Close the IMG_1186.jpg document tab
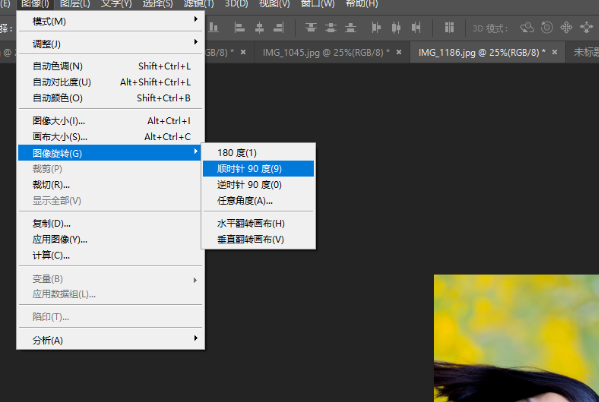This screenshot has height=402, width=599. tap(555, 52)
